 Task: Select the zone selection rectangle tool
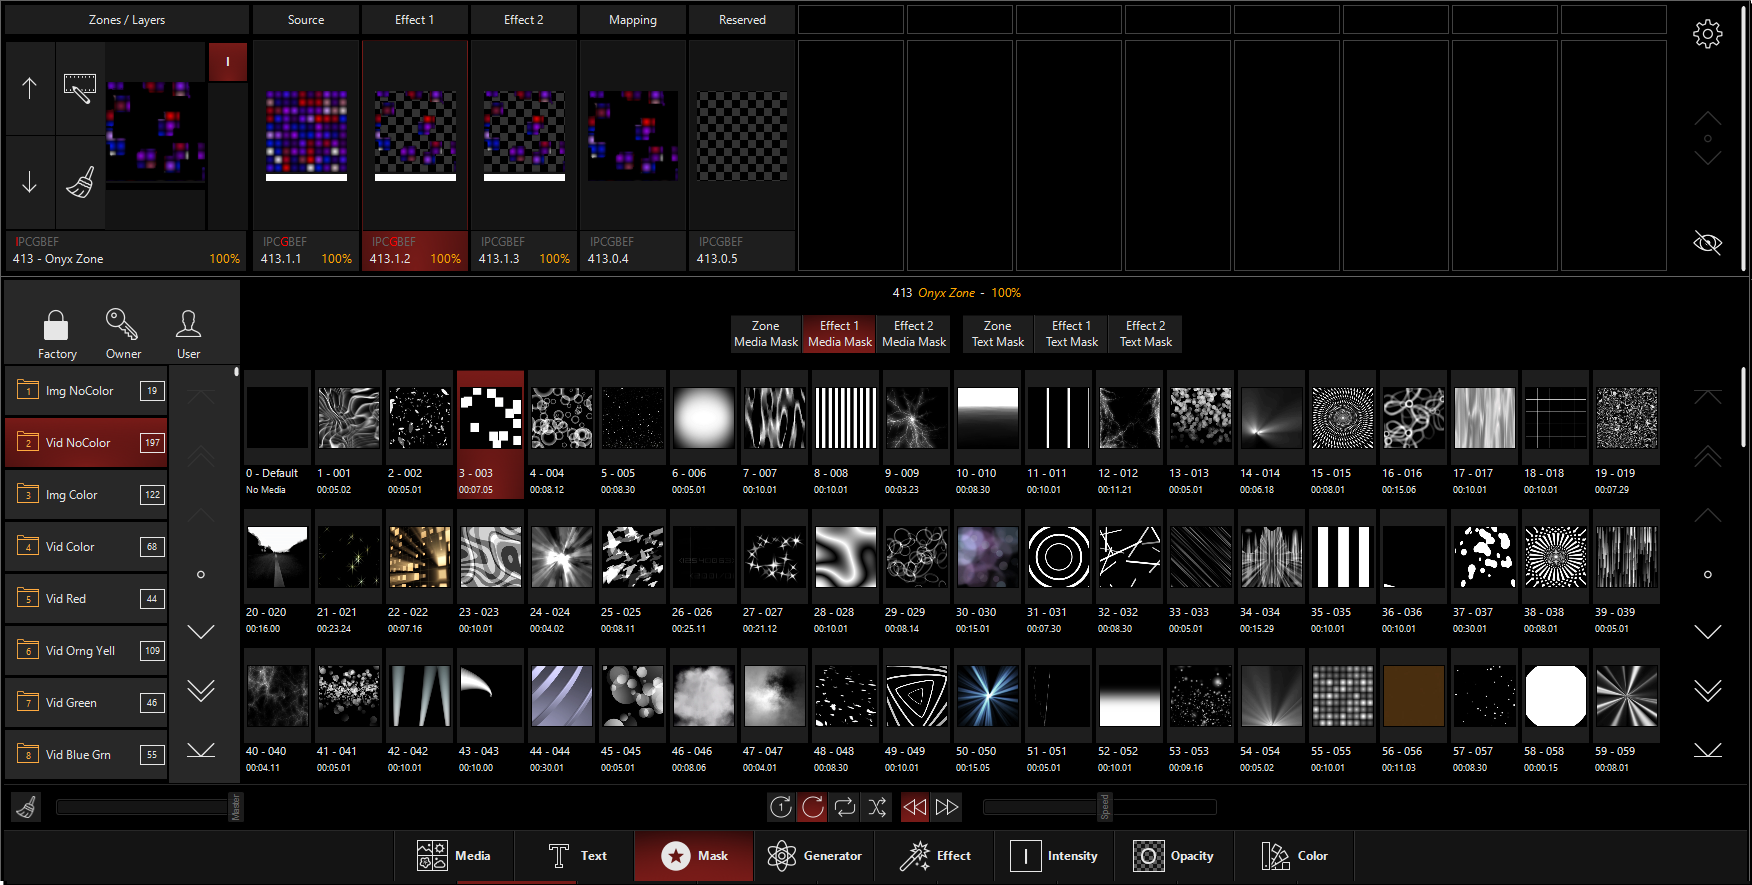80,88
